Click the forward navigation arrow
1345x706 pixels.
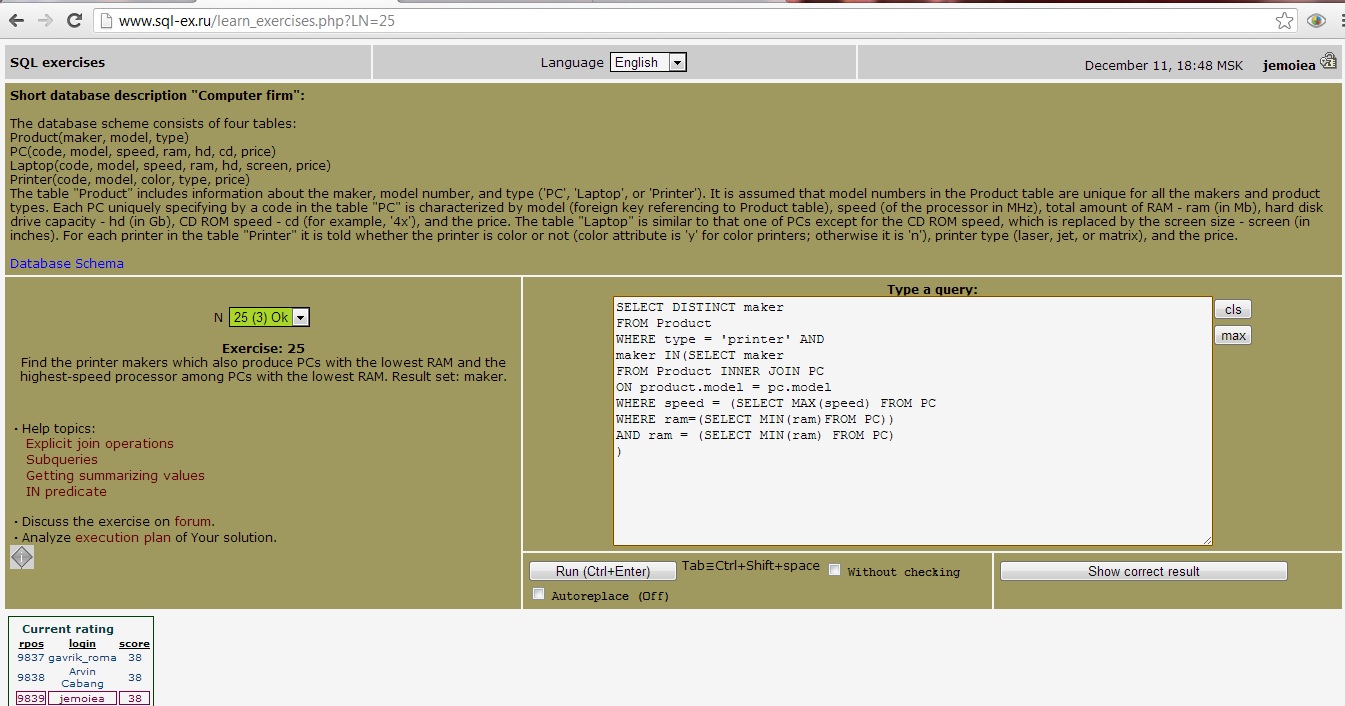(45, 19)
